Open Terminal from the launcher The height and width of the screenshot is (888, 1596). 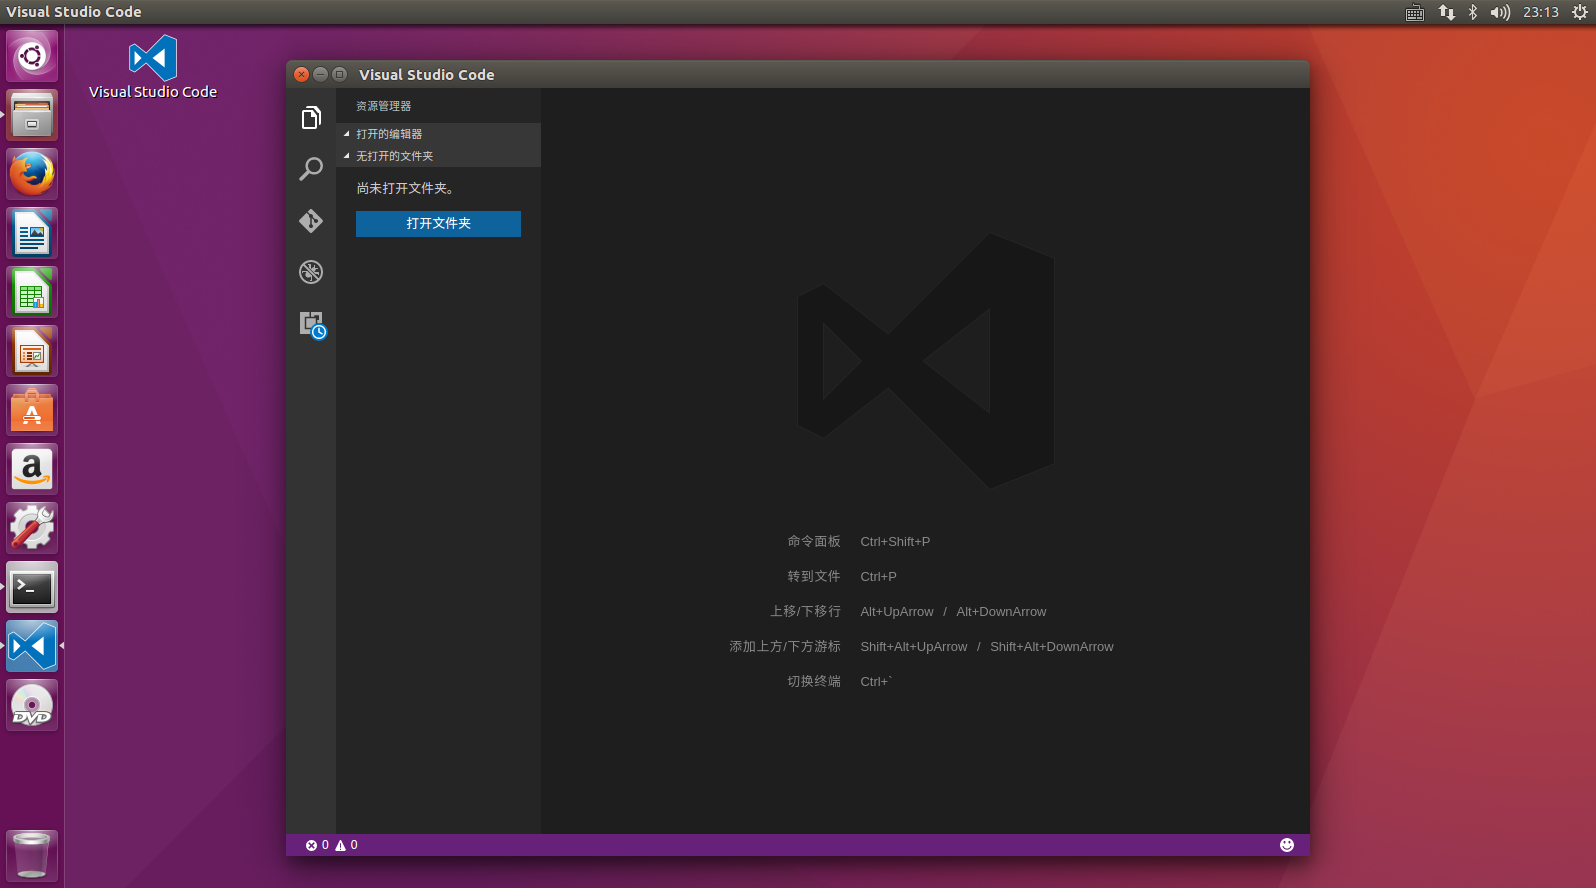[32, 587]
